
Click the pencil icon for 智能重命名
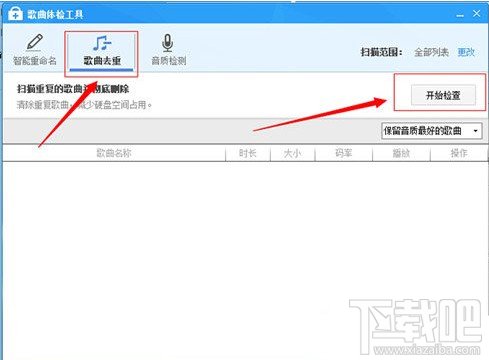coord(35,42)
